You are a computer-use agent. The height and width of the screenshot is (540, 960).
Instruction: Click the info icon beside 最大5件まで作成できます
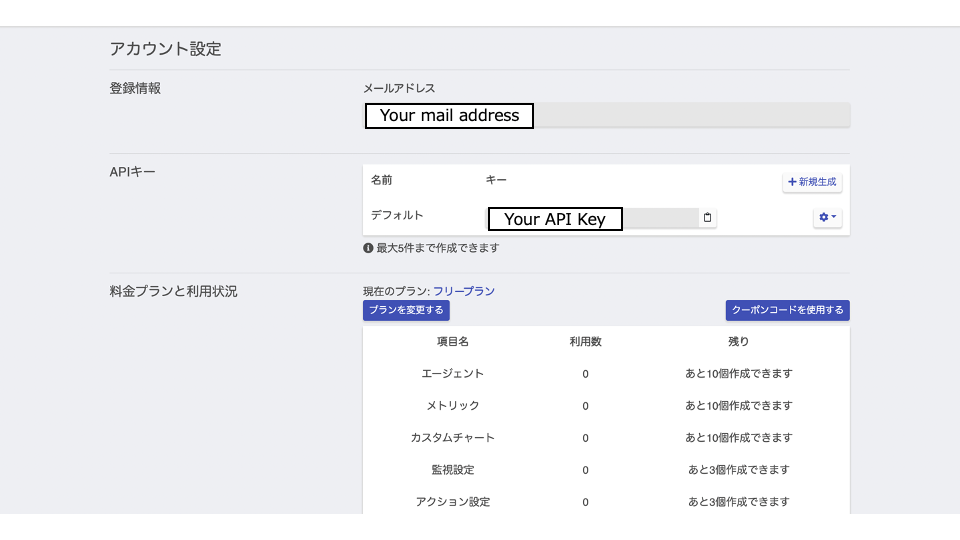pyautogui.click(x=368, y=247)
